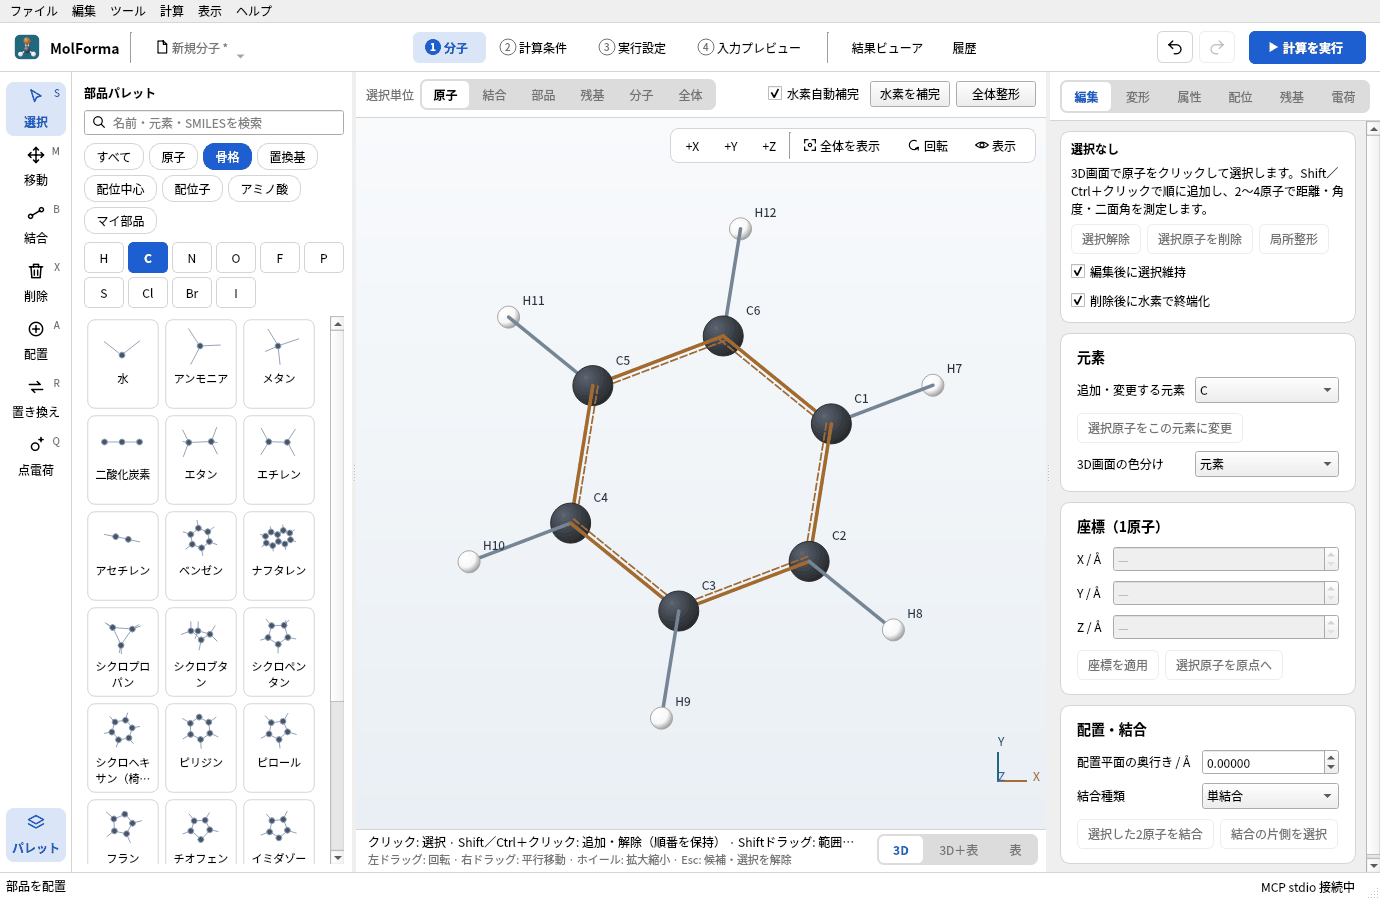The width and height of the screenshot is (1380, 900).
Task: Filter palette by 置換基 category
Action: pos(287,157)
